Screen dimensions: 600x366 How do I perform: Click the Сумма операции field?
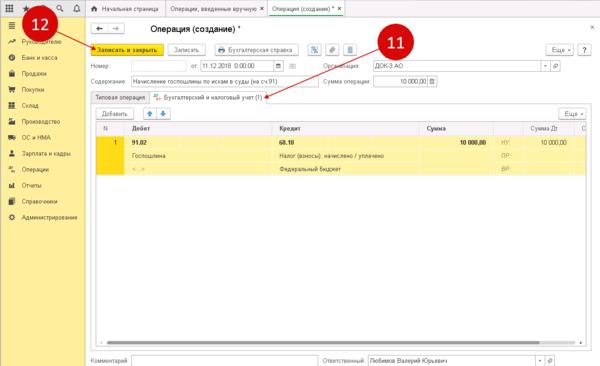[400, 82]
